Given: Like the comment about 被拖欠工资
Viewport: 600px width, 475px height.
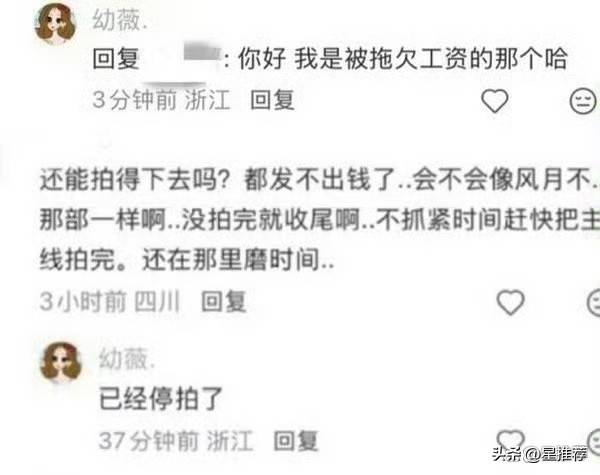Looking at the screenshot, I should (495, 101).
